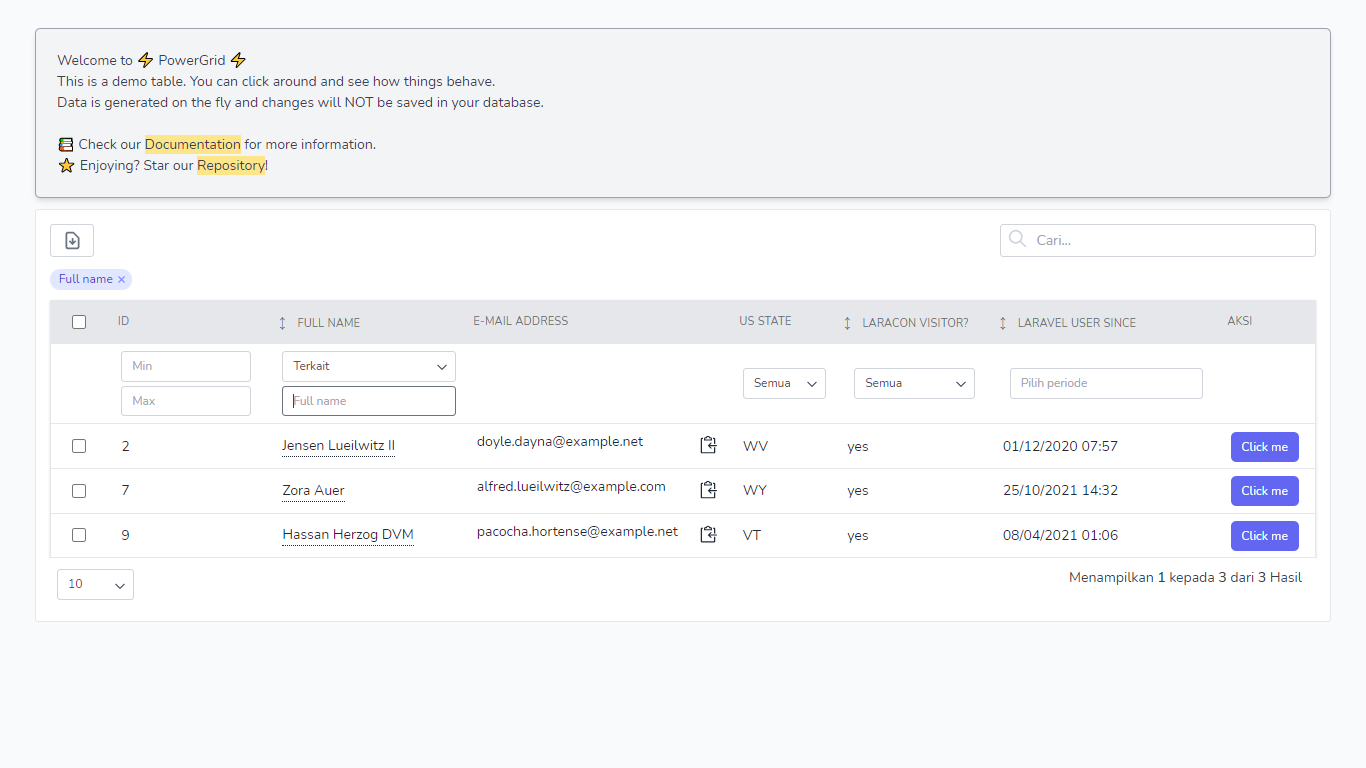Copy doyle.dayna's email with the clipboard icon
Image resolution: width=1366 pixels, height=768 pixels.
[708, 444]
